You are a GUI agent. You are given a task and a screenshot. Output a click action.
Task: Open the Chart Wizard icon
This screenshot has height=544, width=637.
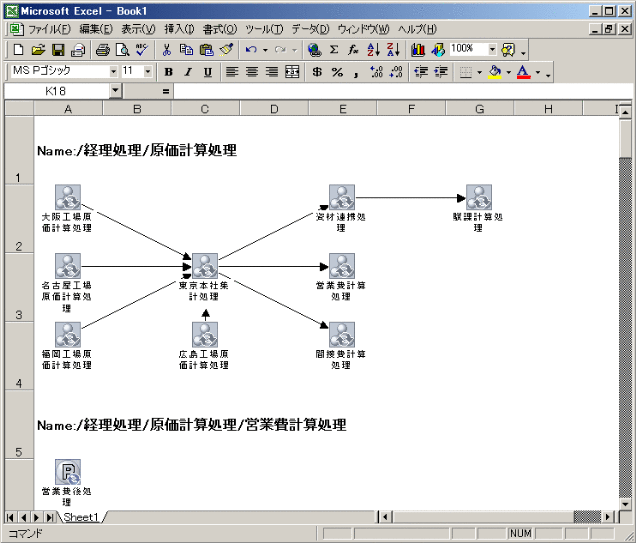(417, 49)
